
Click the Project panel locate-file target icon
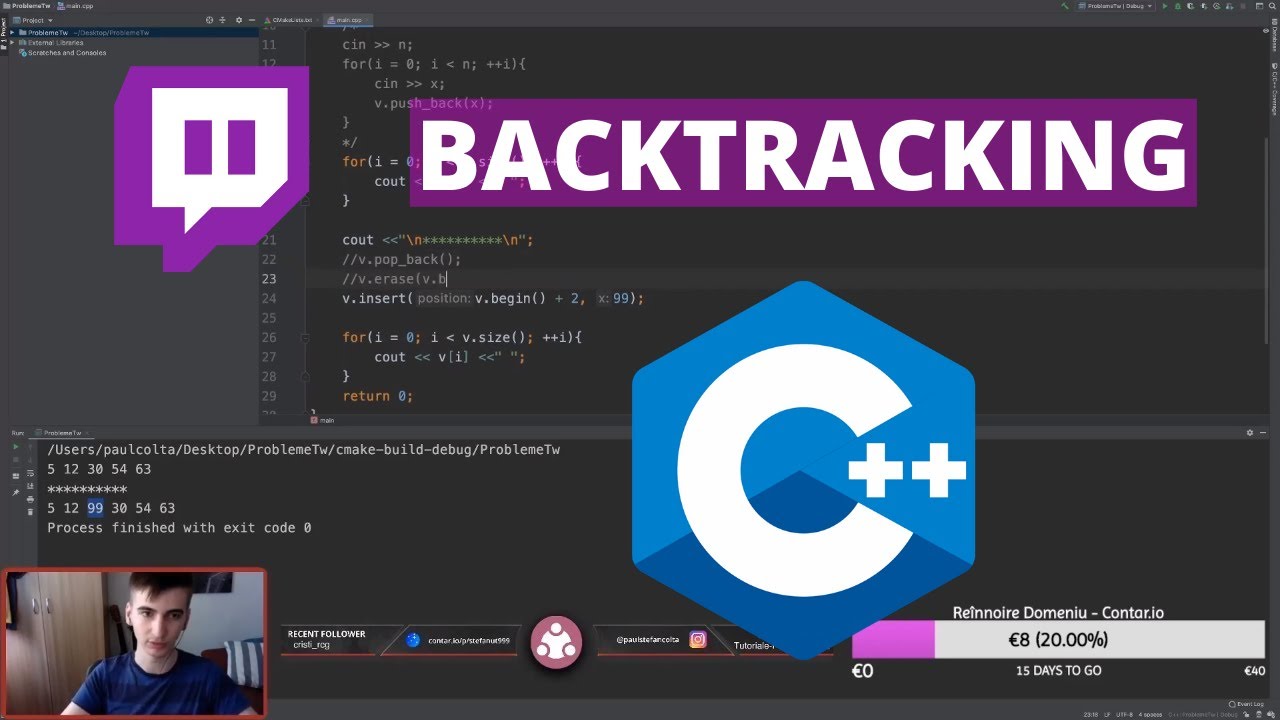pyautogui.click(x=209, y=20)
